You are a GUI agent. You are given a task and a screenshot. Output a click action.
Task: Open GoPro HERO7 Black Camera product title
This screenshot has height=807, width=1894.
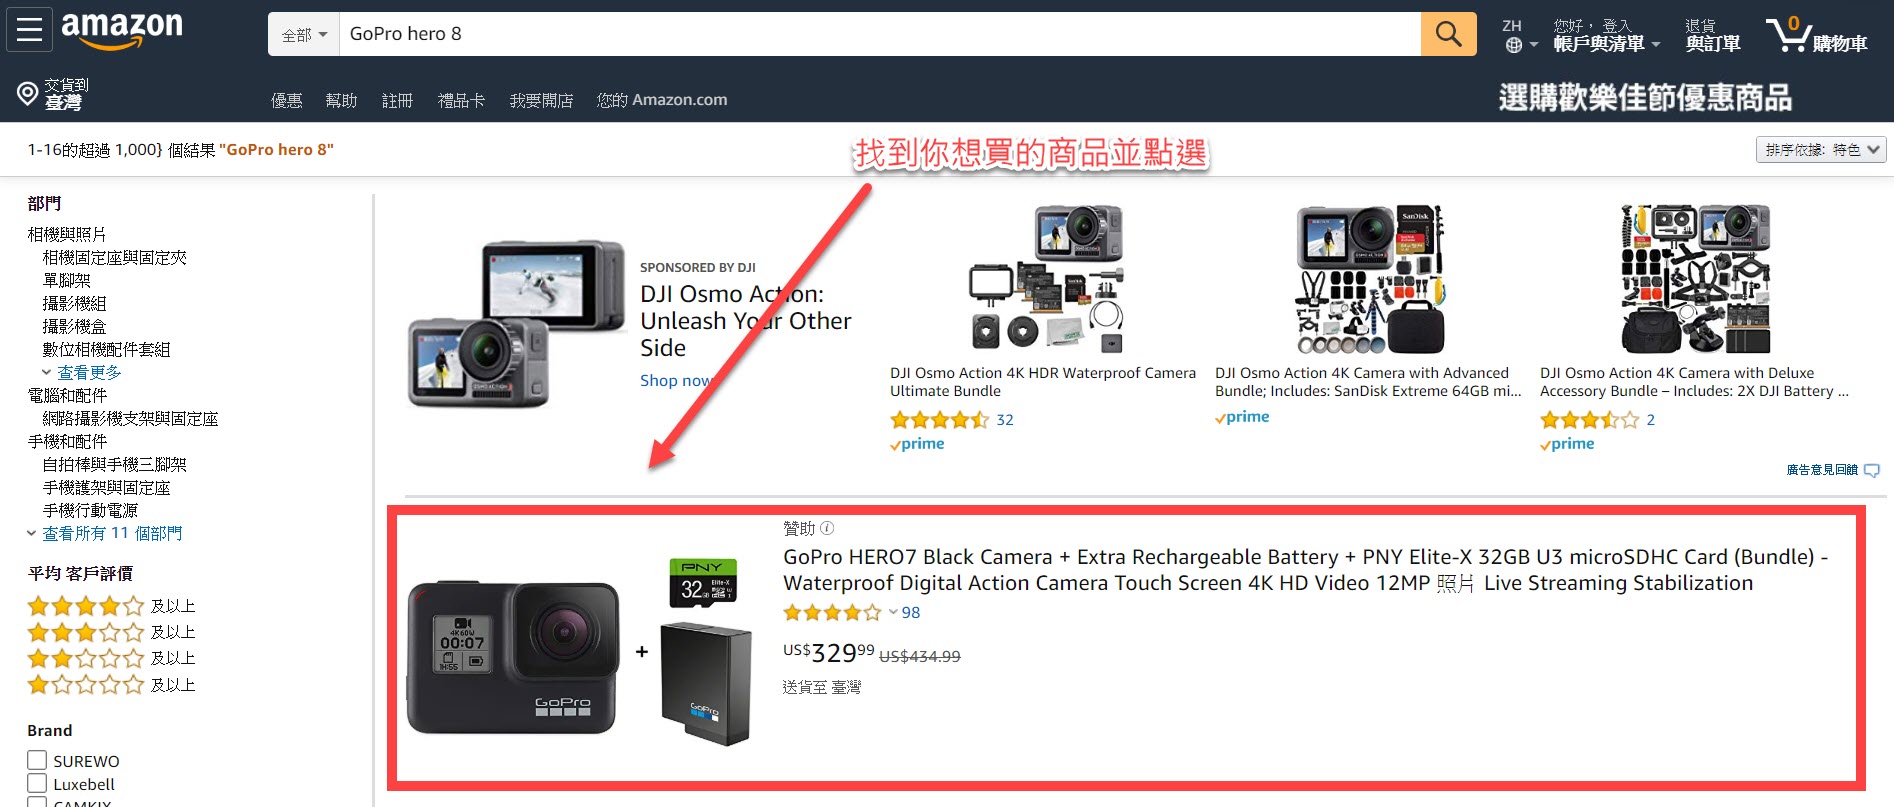pyautogui.click(x=1305, y=570)
